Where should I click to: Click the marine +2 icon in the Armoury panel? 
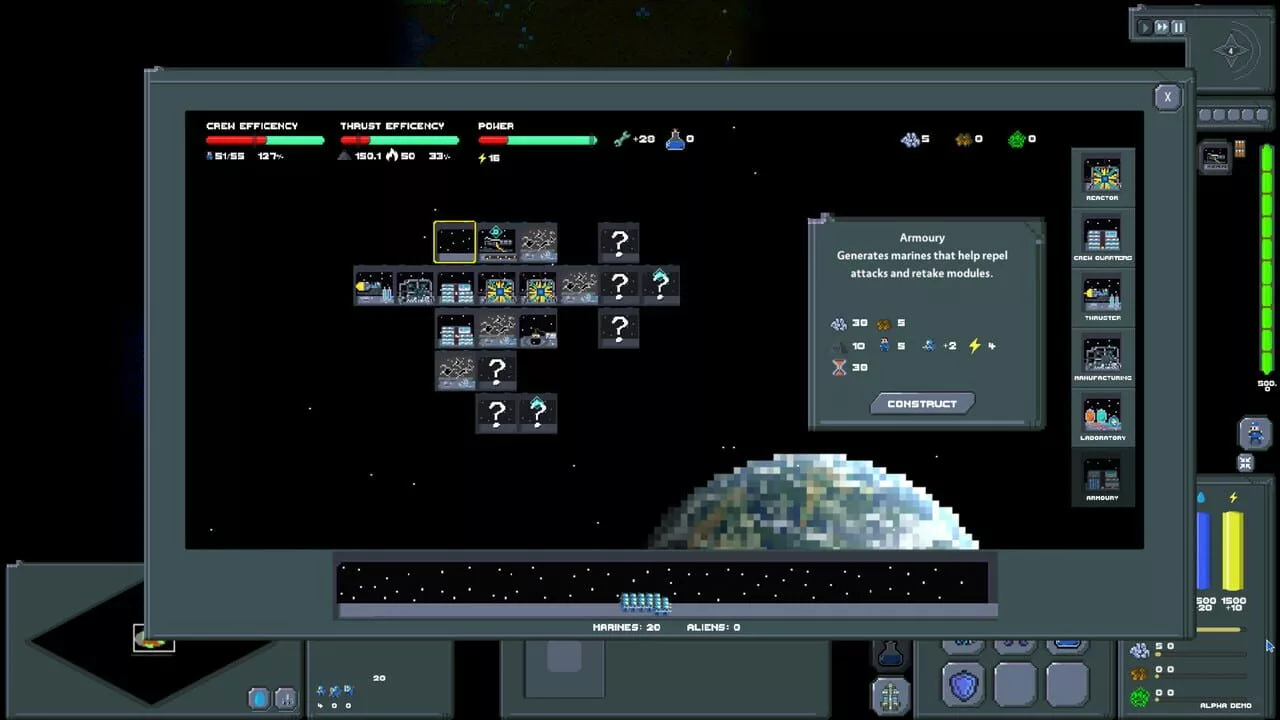tap(929, 346)
